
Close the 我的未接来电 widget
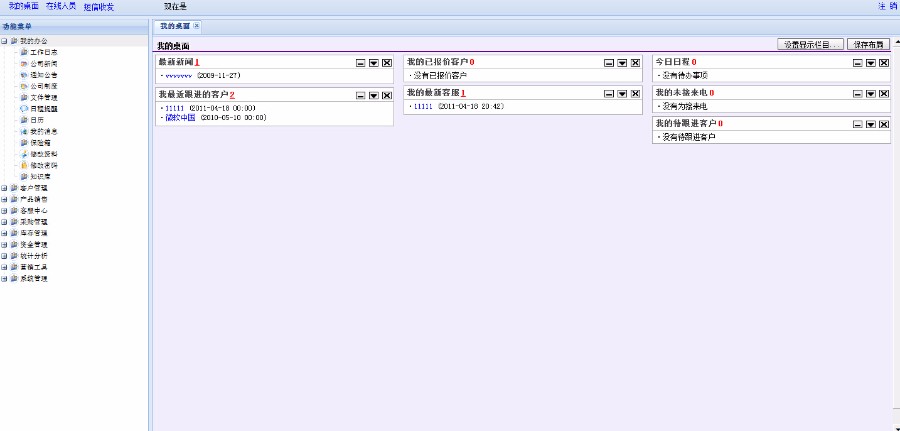(x=884, y=94)
